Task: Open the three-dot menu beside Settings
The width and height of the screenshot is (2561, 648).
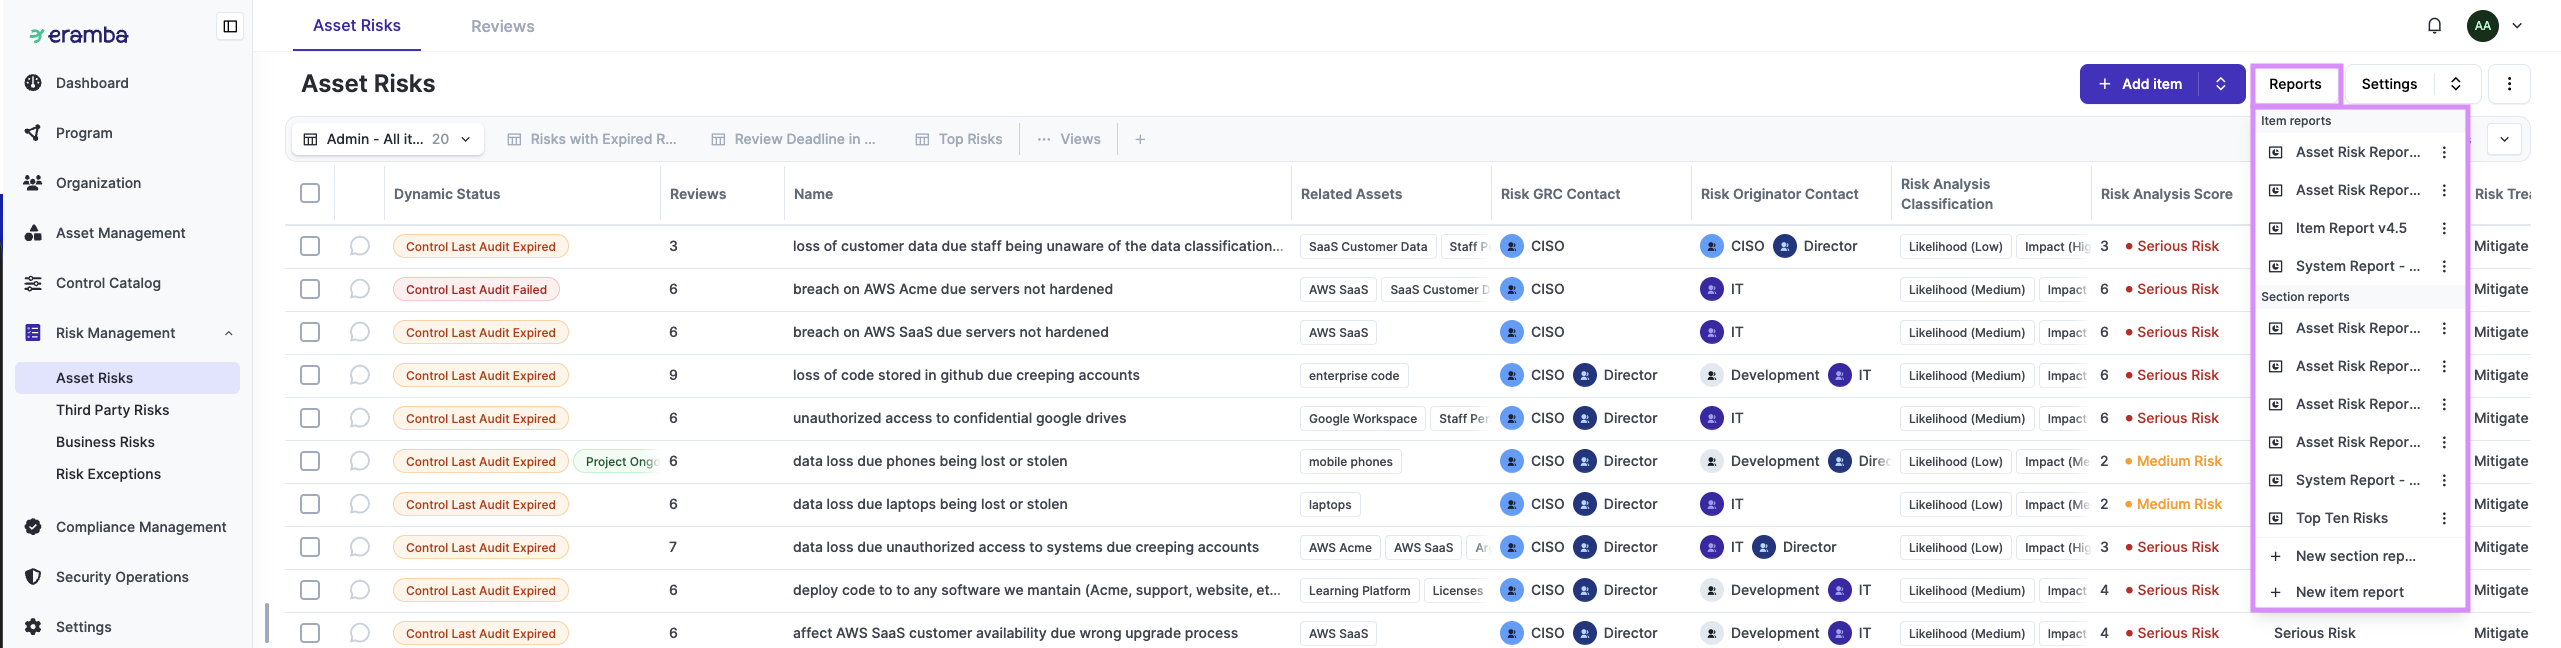Action: (2509, 84)
